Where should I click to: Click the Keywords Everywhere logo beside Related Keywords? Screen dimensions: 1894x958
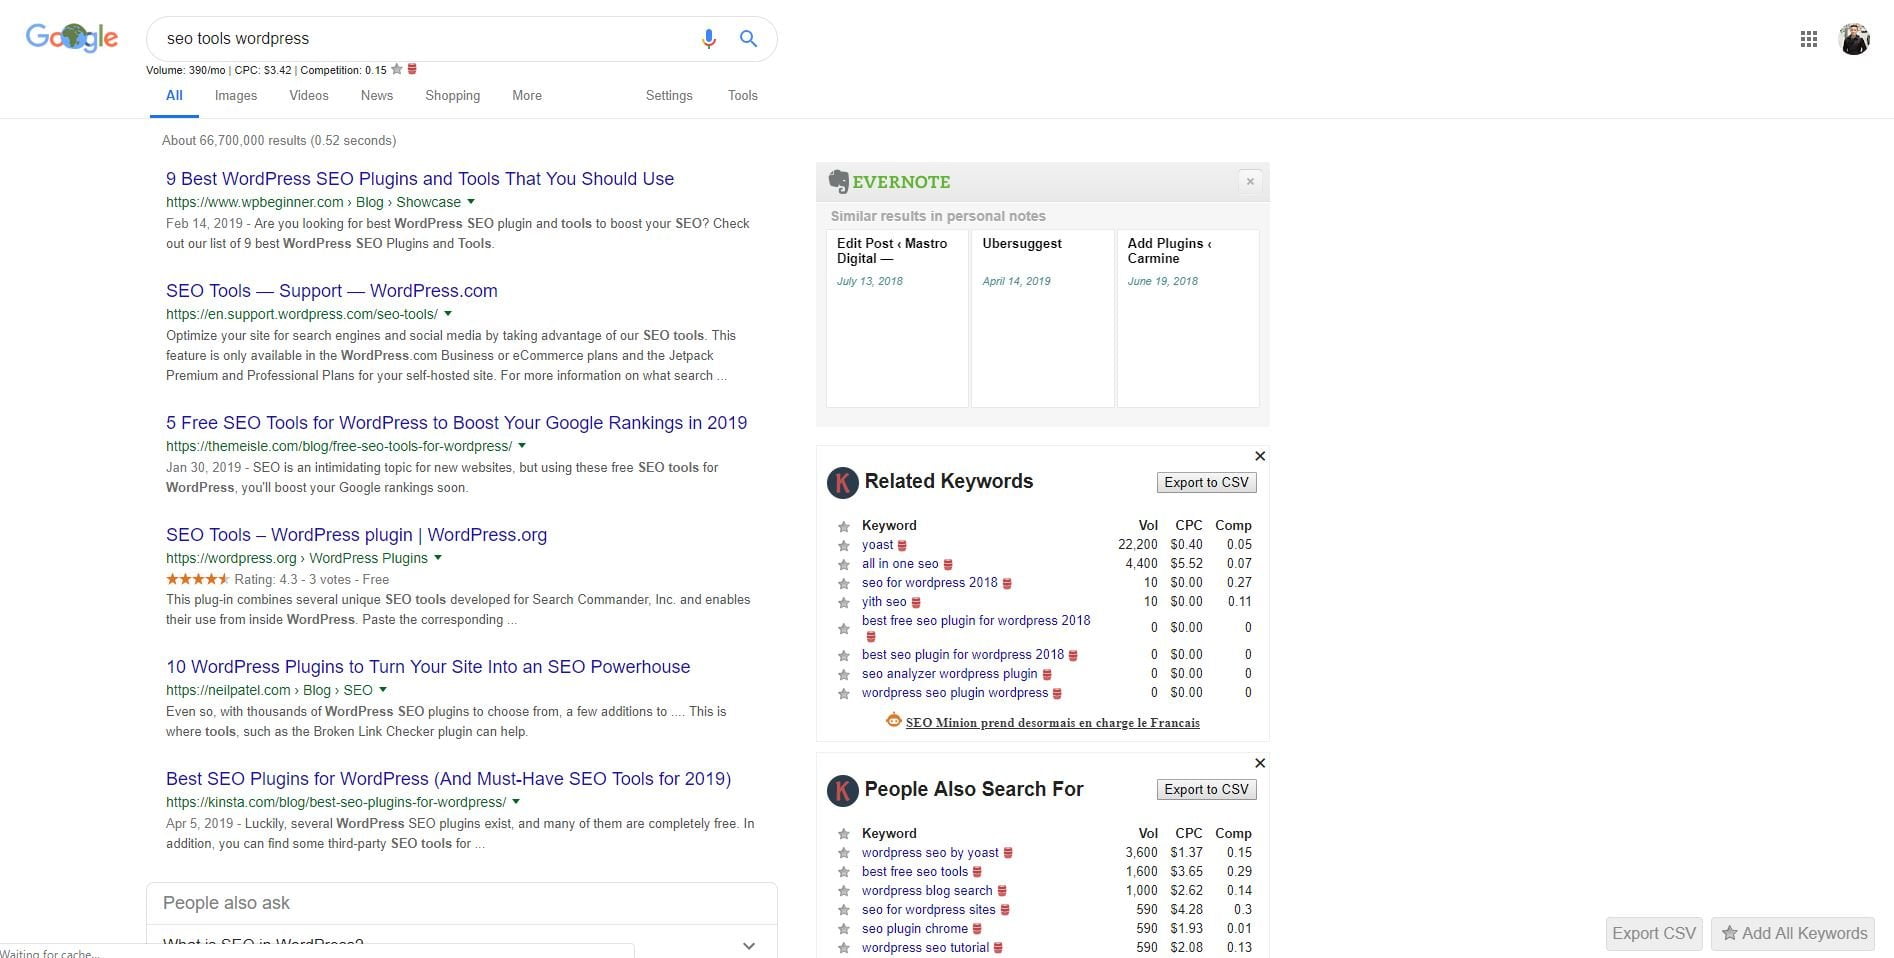pyautogui.click(x=842, y=482)
